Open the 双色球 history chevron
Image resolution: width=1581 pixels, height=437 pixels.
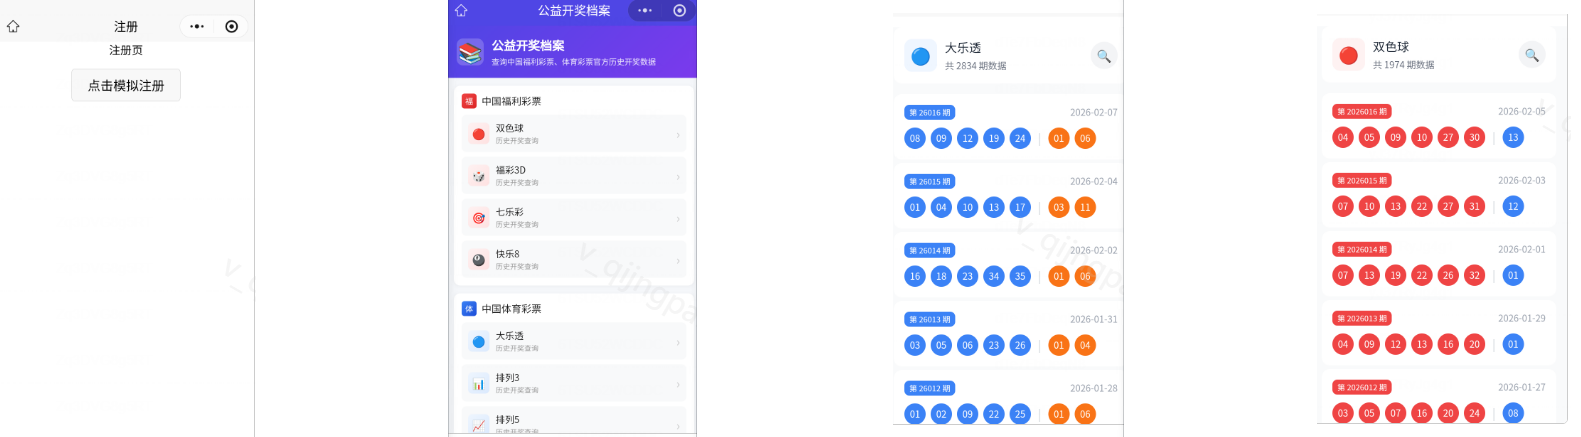[x=678, y=134]
